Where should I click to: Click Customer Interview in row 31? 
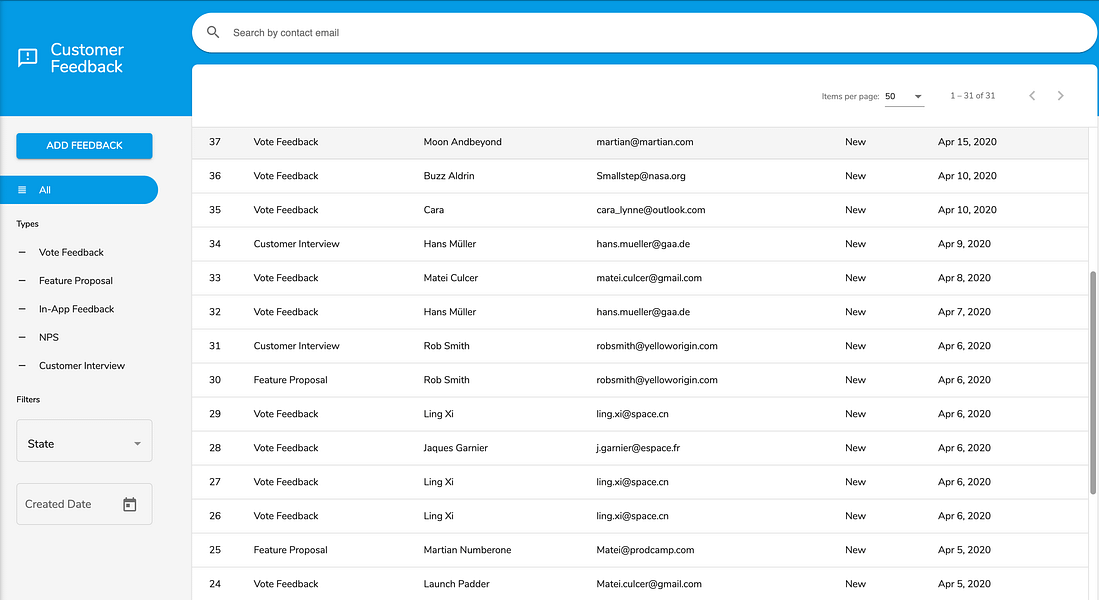point(296,346)
